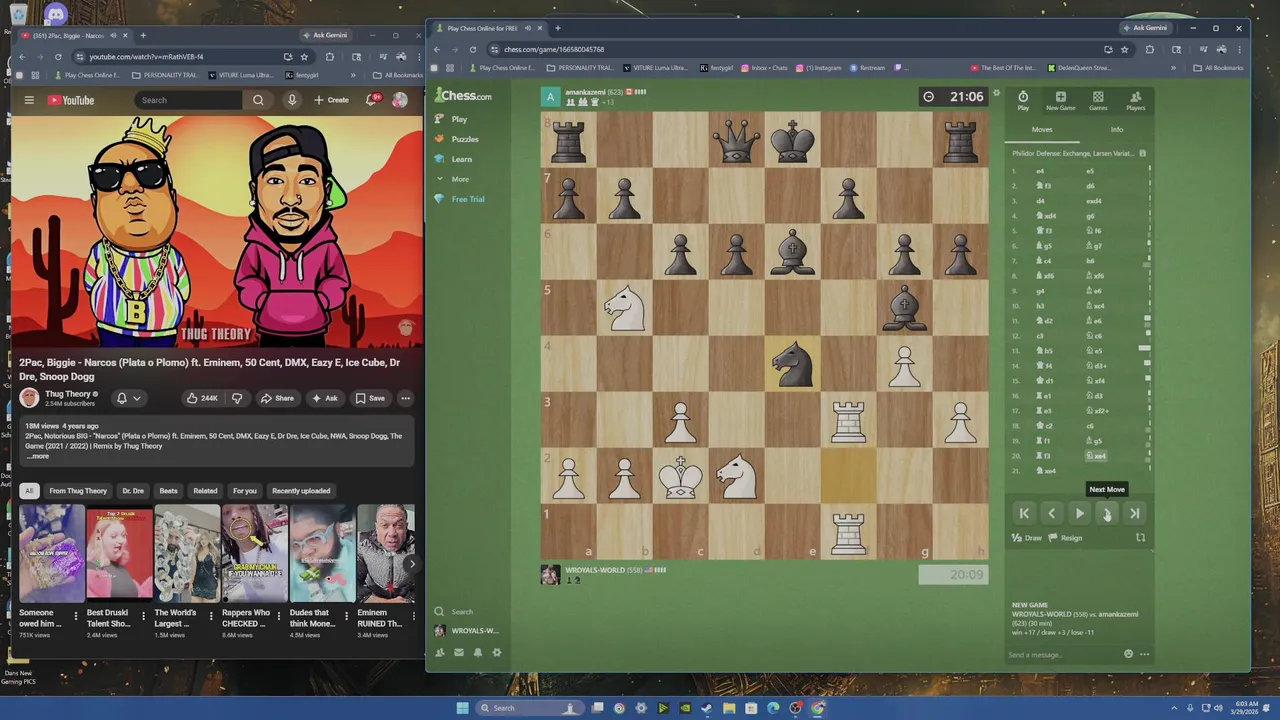Jump to the last move of the game
Image resolution: width=1280 pixels, height=720 pixels.
[x=1135, y=513]
